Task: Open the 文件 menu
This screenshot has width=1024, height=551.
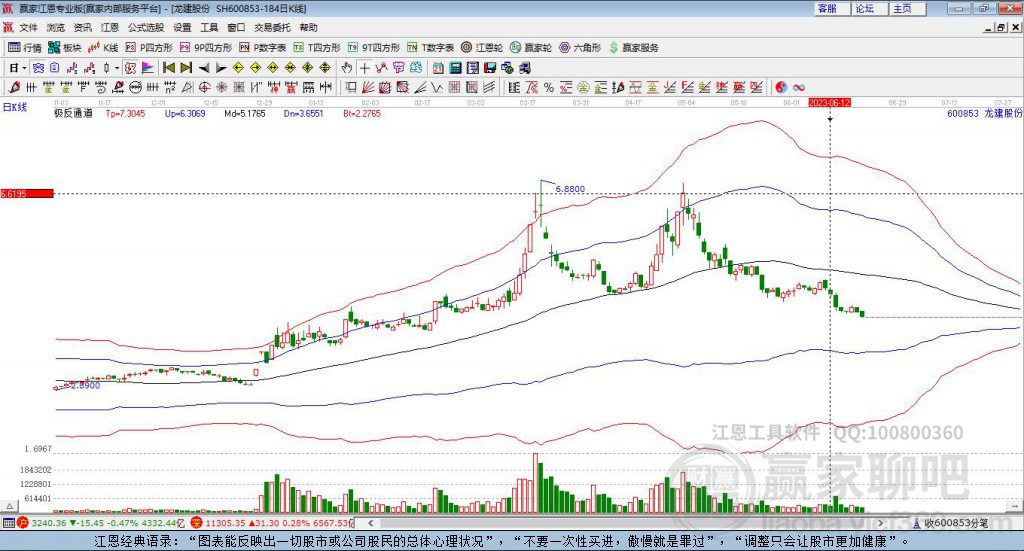Action: (x=29, y=27)
